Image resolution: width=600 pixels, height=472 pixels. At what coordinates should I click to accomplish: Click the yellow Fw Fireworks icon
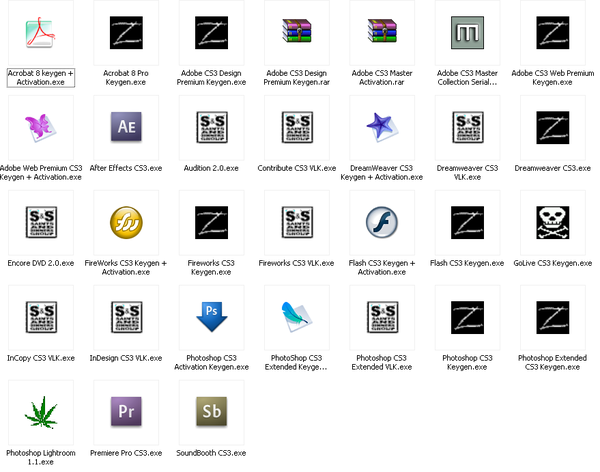click(x=126, y=222)
